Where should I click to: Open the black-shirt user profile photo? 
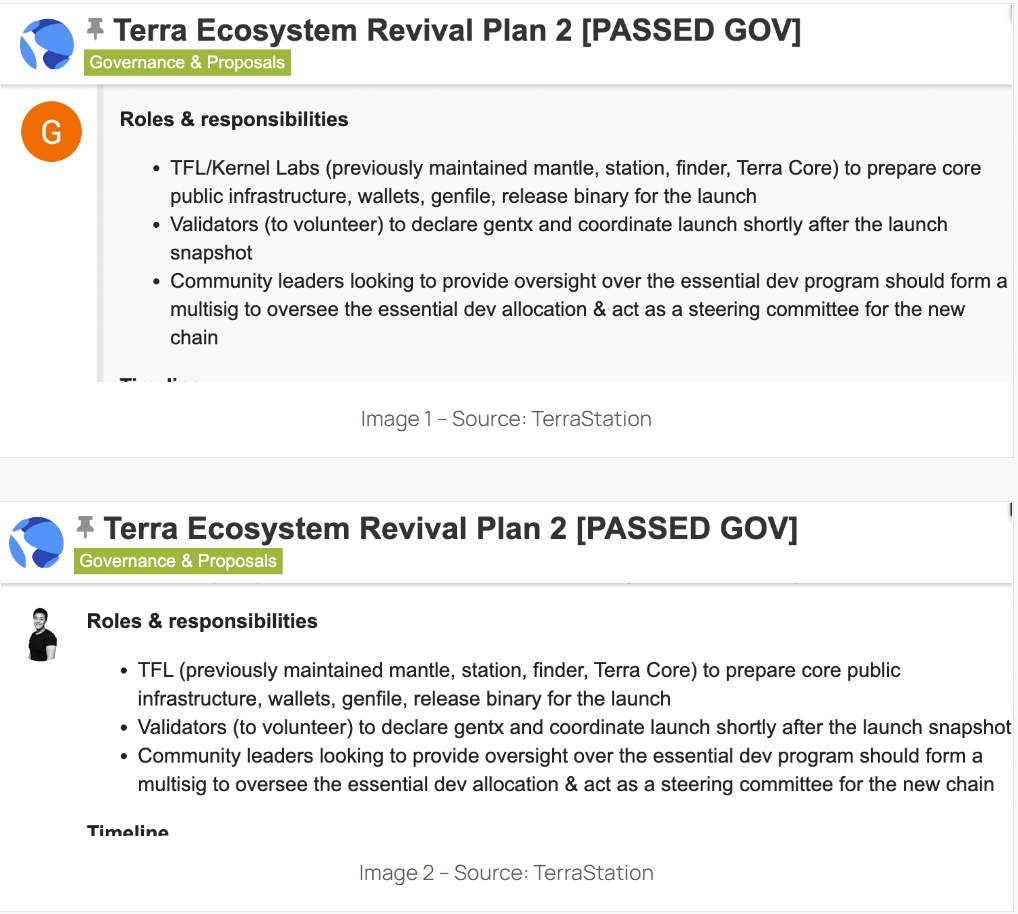[x=41, y=634]
